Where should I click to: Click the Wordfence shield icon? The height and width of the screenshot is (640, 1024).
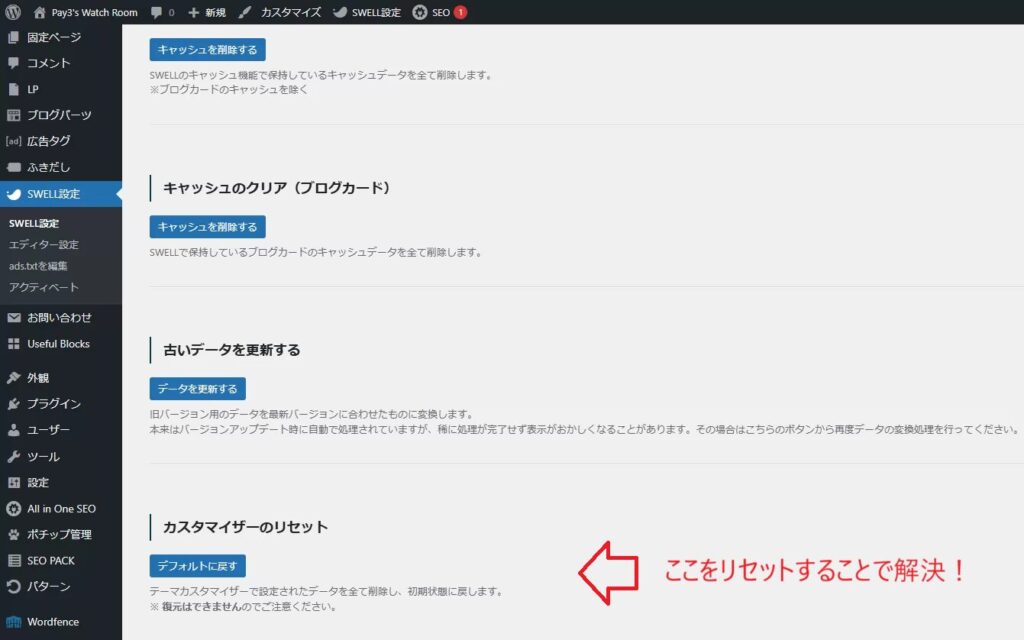point(13,622)
